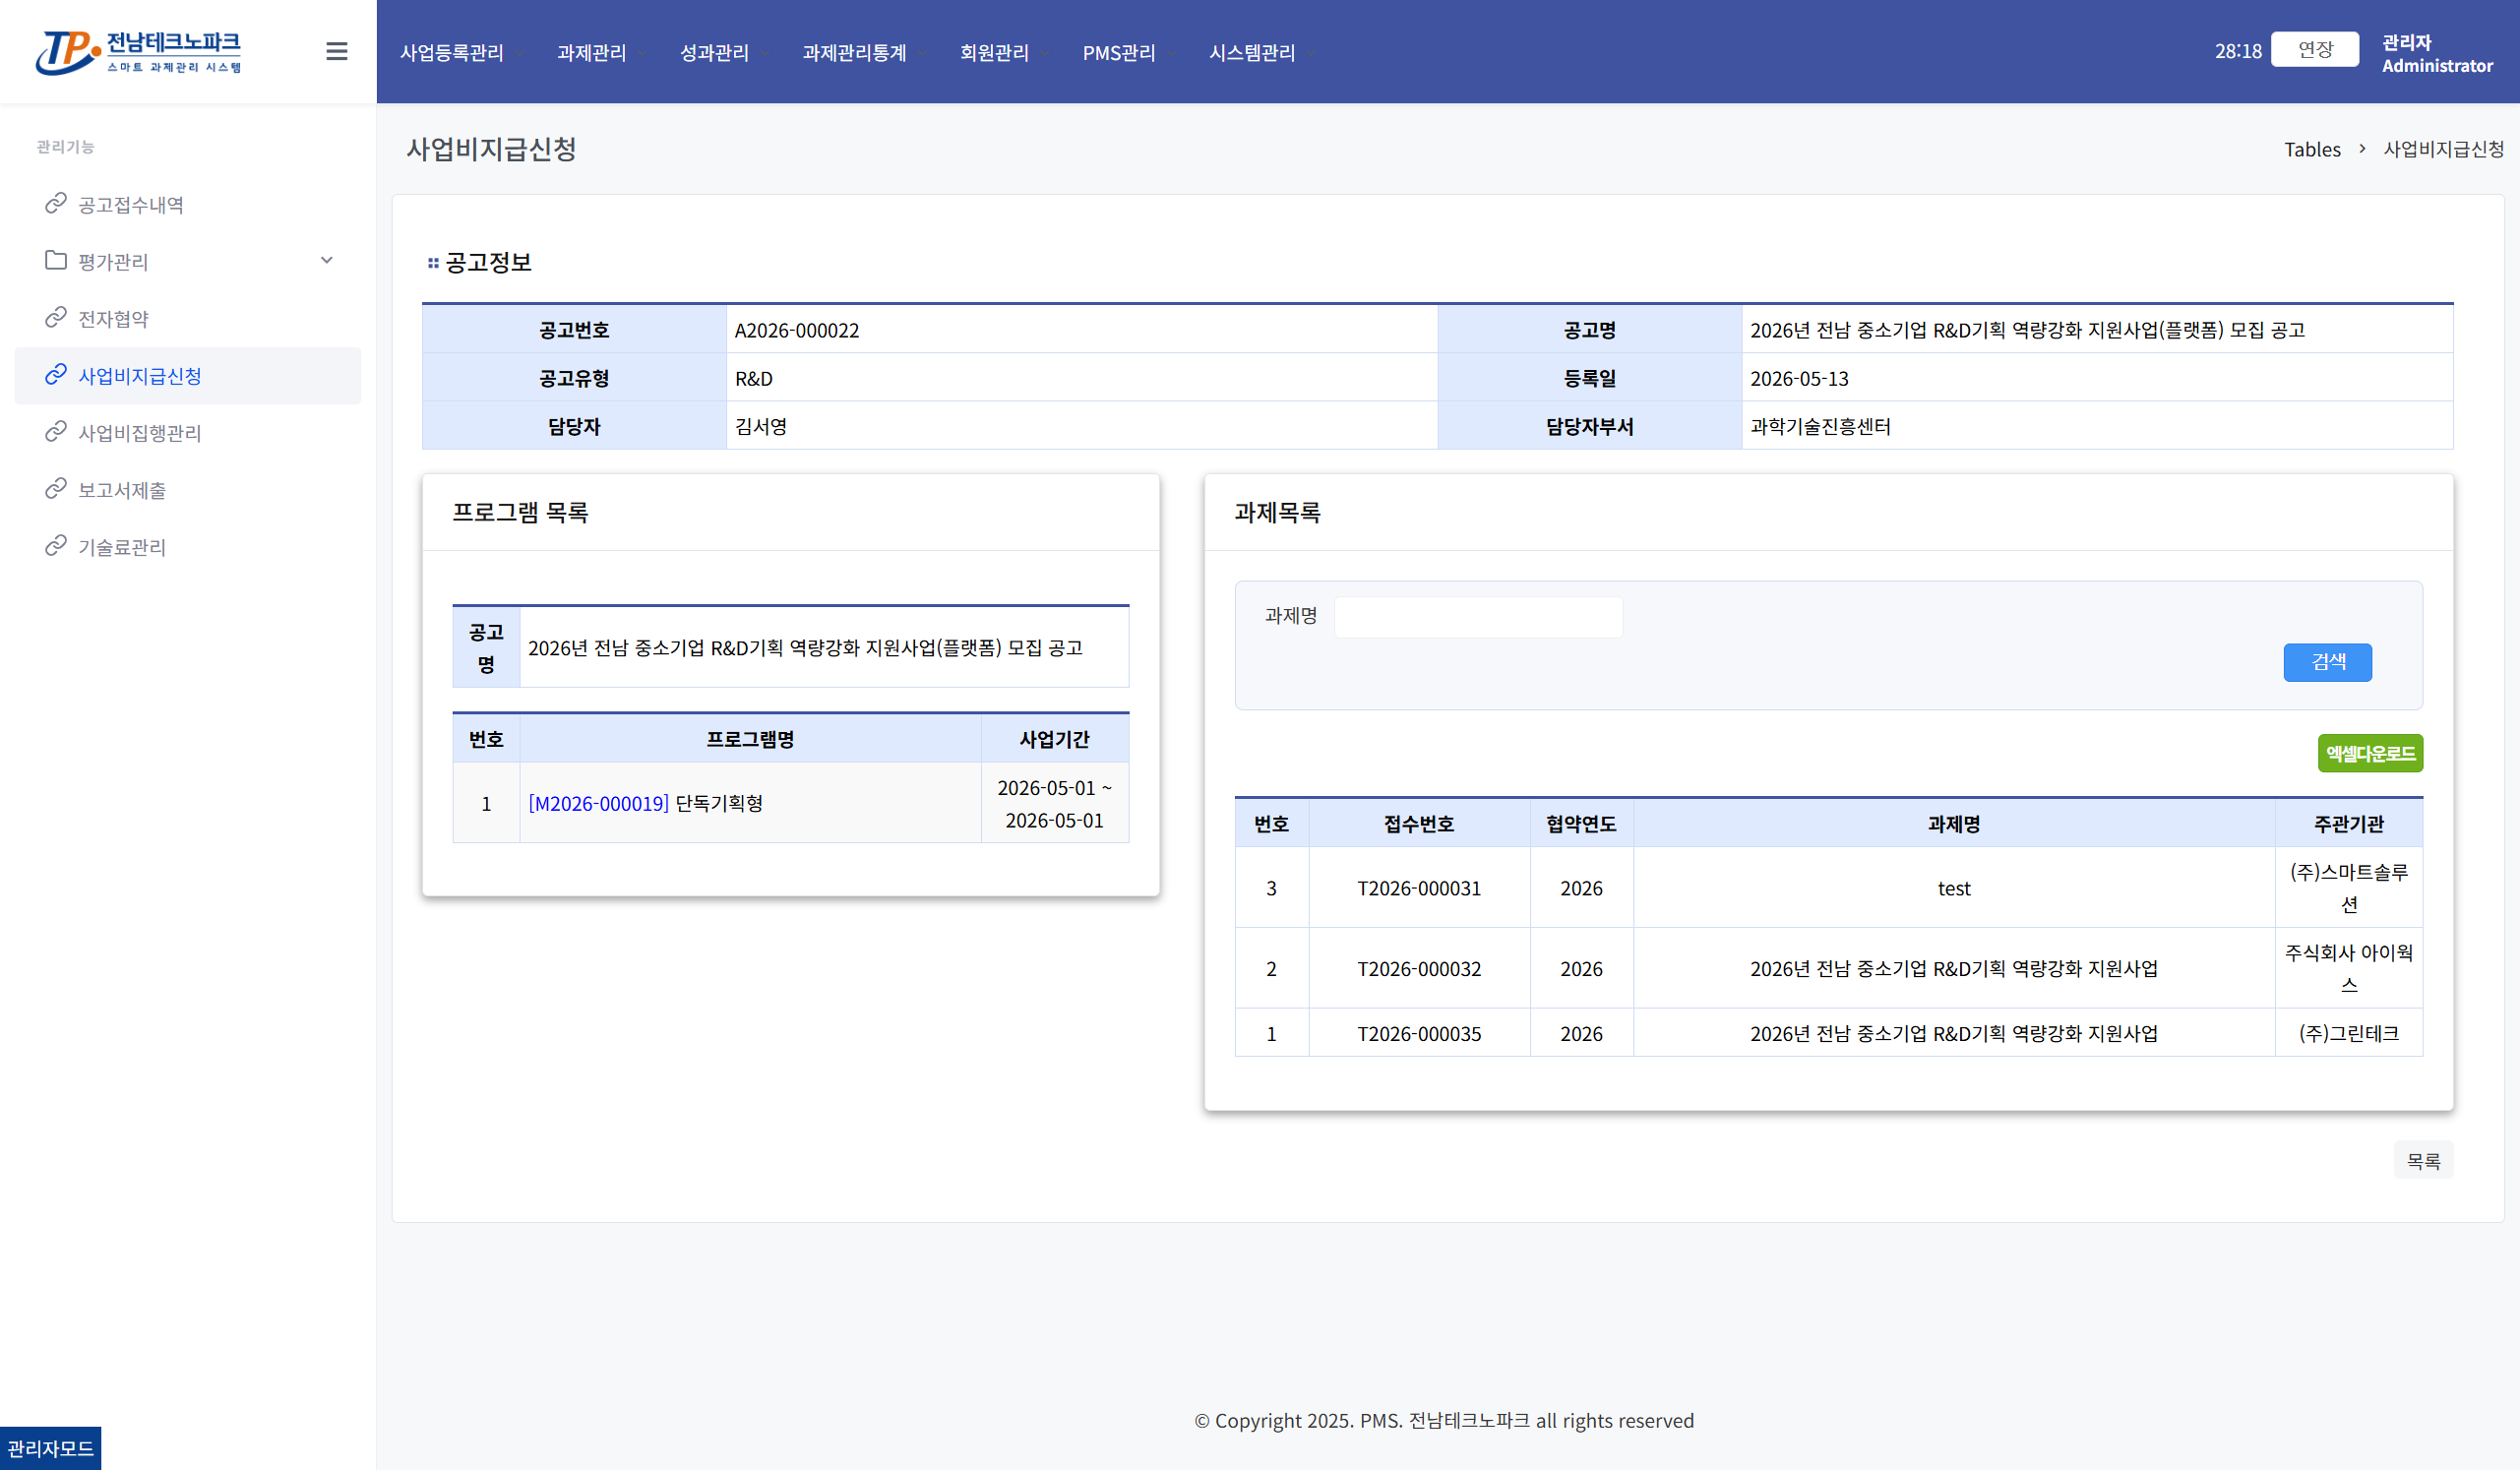Click the 관리자모드 badge
Image resolution: width=2520 pixels, height=1470 pixels.
click(50, 1448)
